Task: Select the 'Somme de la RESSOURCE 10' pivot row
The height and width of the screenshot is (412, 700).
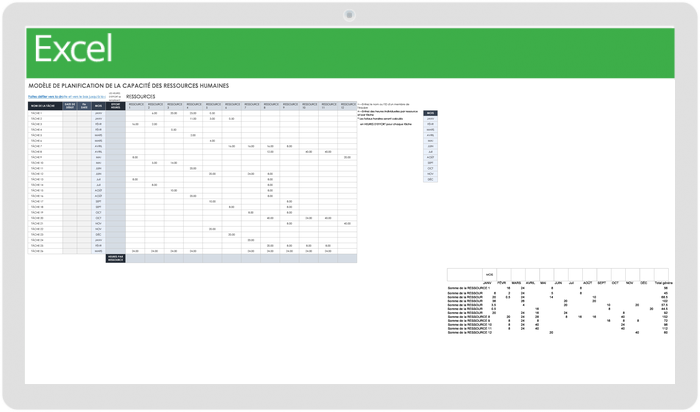Action: pos(558,325)
